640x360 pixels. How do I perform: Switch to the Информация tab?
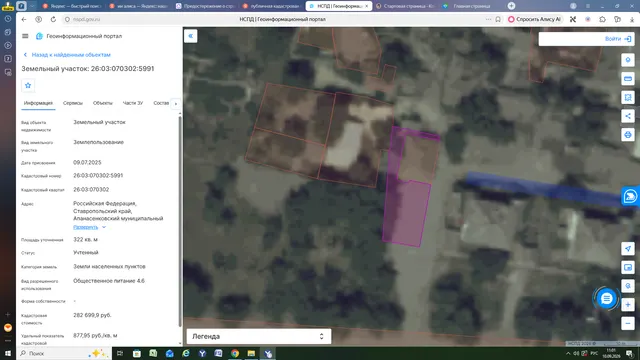pyautogui.click(x=38, y=103)
